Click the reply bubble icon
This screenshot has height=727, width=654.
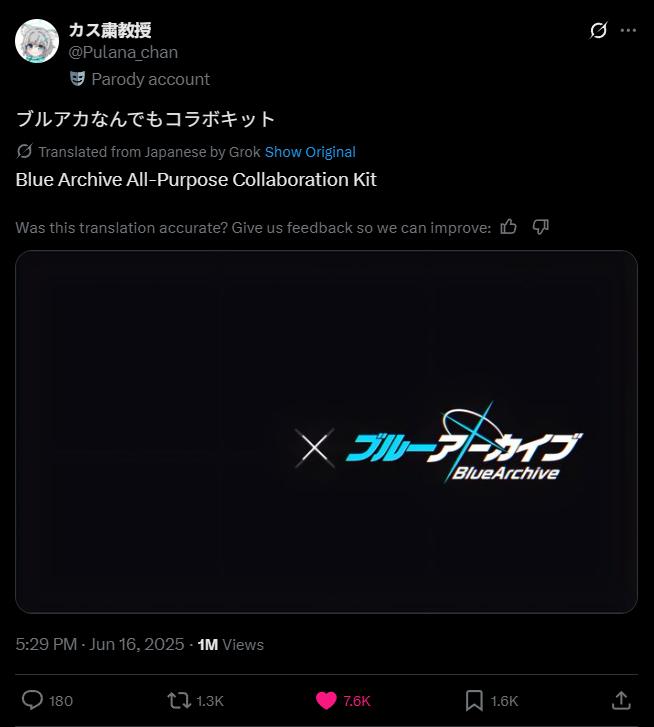click(x=32, y=700)
